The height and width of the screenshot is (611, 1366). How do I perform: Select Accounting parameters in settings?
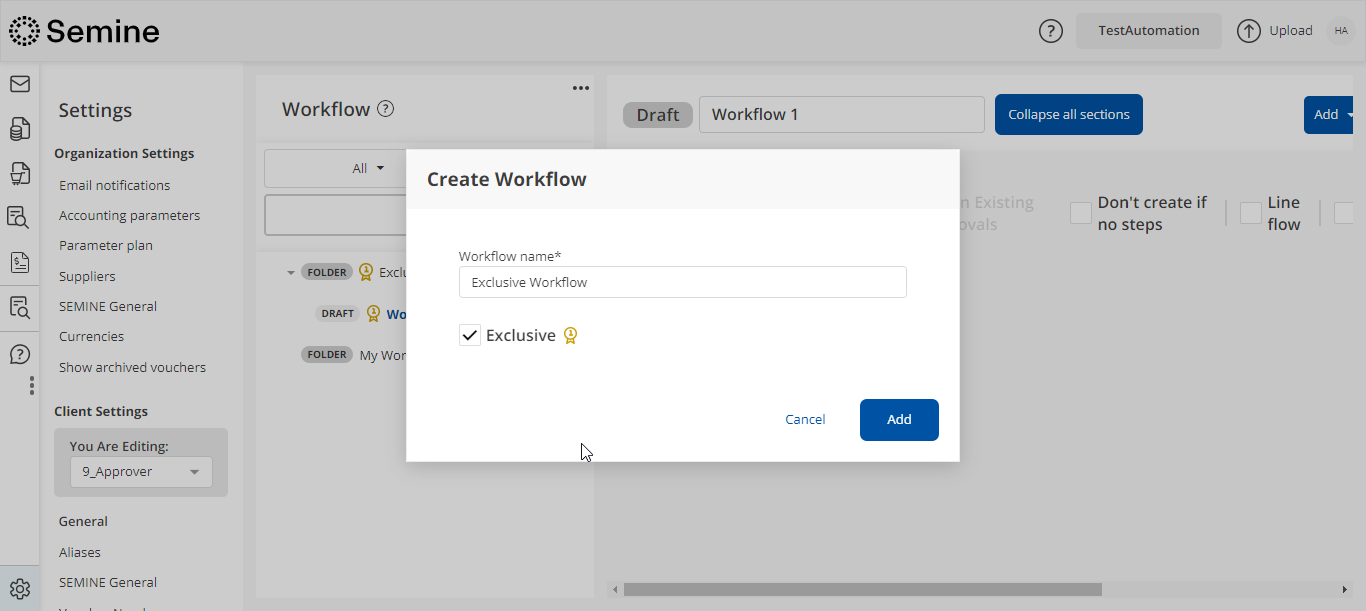(129, 215)
